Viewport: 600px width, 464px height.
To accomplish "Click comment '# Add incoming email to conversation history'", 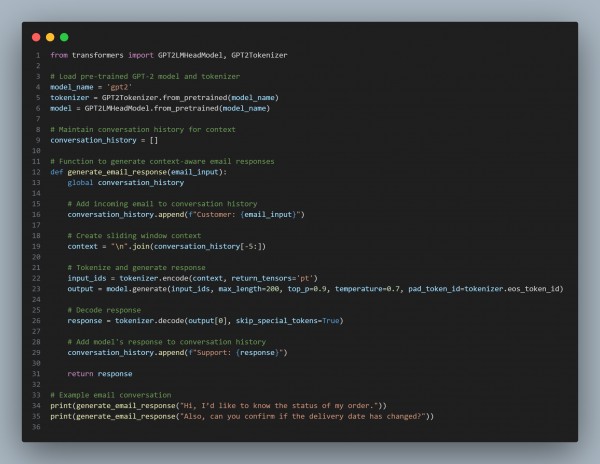I will tap(162, 204).
